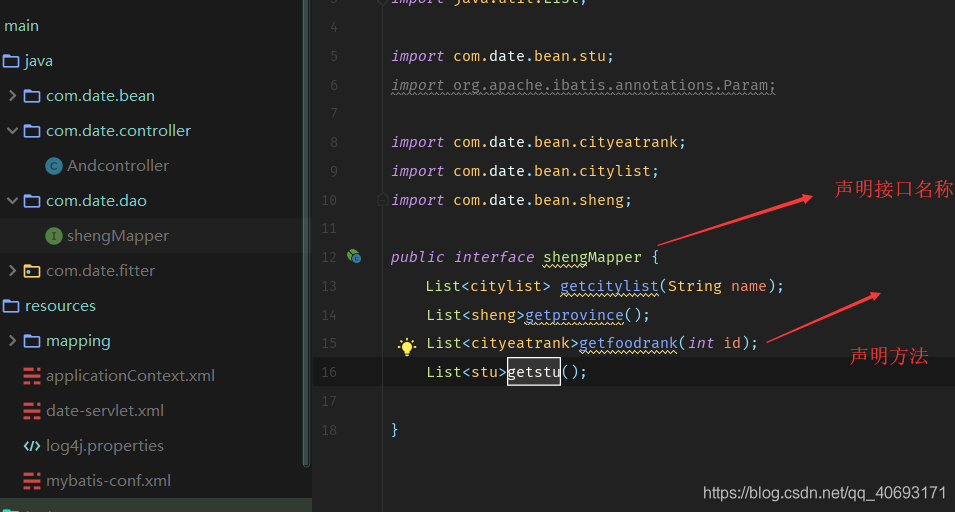The width and height of the screenshot is (955, 512).
Task: Click import com.date.bean.stu line
Action: tap(502, 56)
